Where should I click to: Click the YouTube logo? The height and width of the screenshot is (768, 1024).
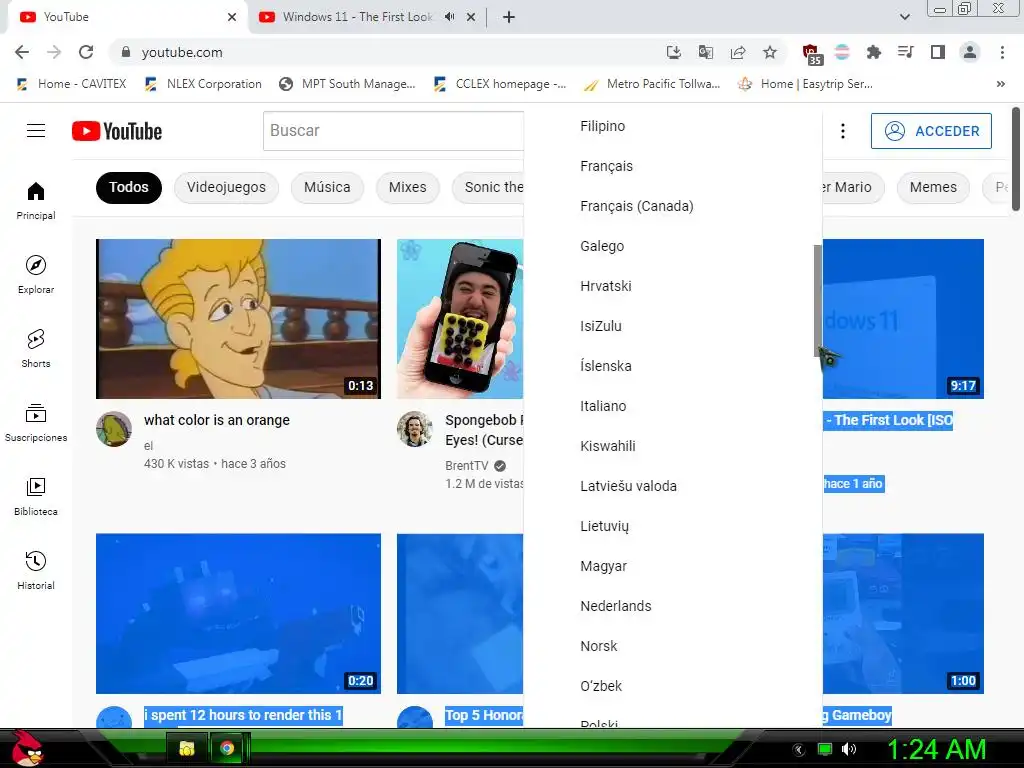point(117,131)
